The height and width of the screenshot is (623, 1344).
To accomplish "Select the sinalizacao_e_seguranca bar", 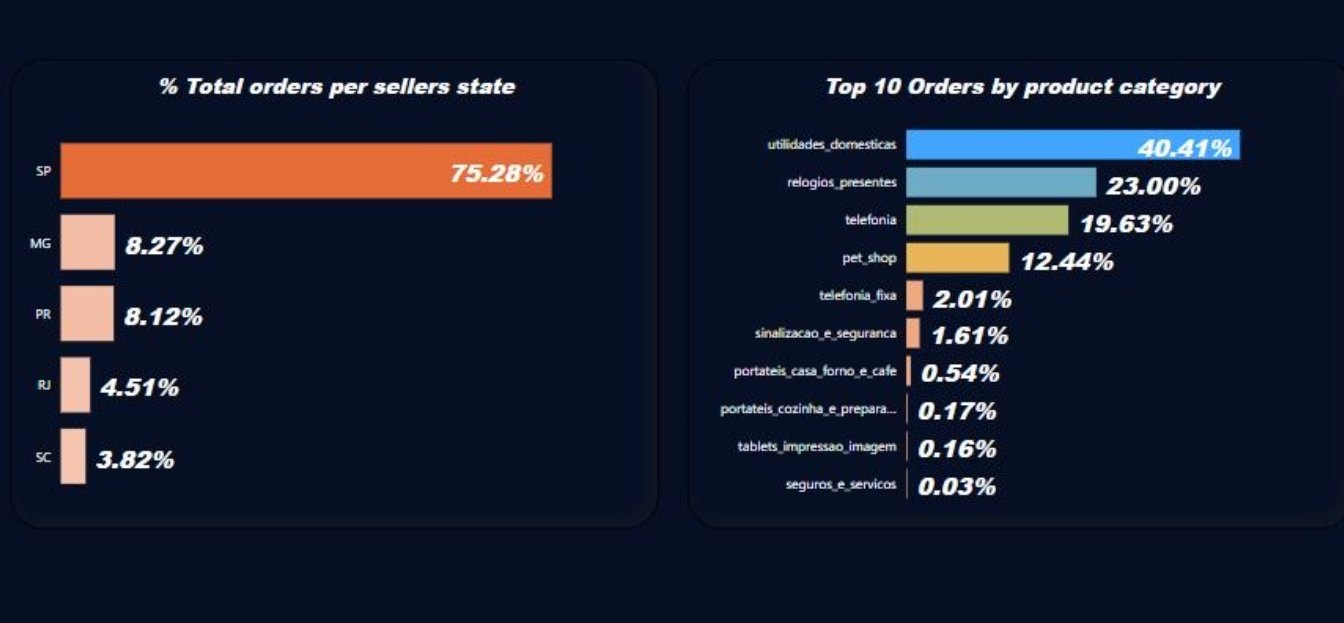I will point(913,333).
